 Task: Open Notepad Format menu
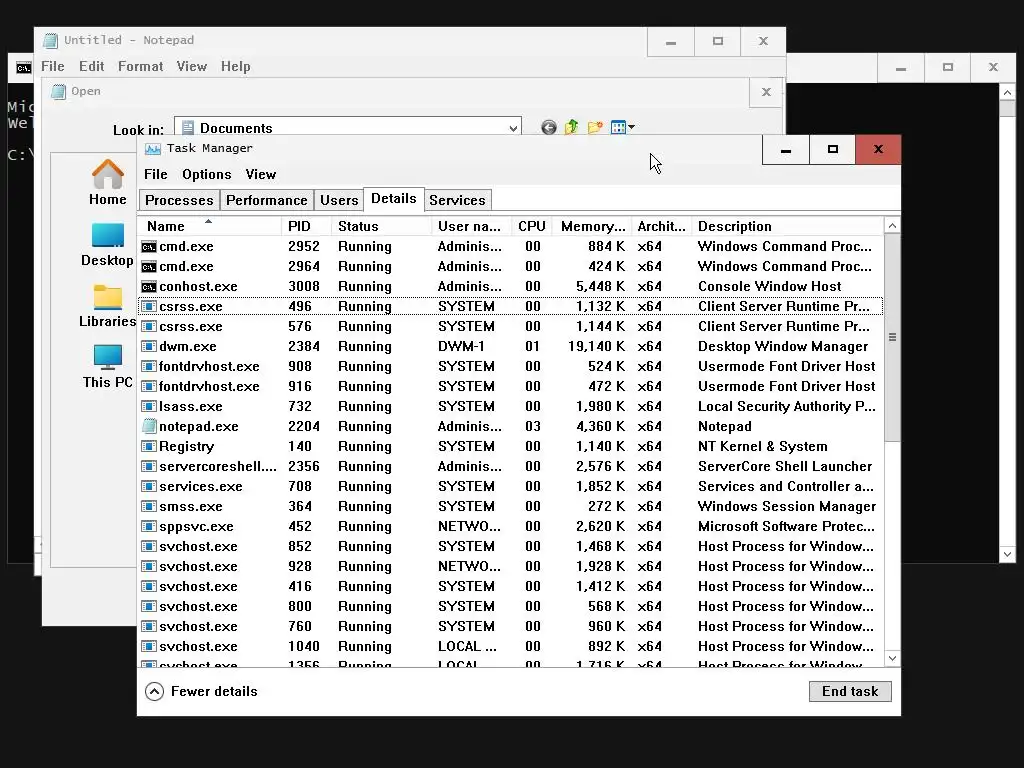coord(140,67)
